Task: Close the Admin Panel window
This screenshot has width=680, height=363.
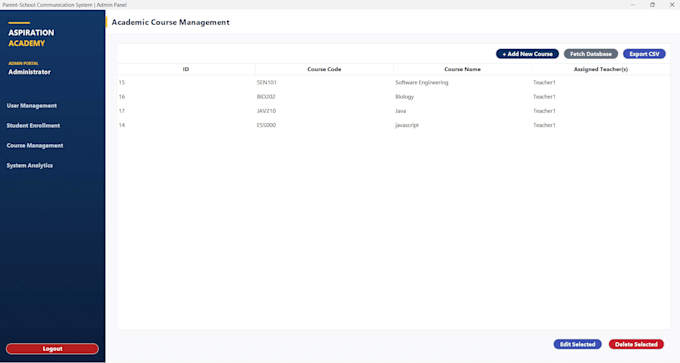Action: tap(672, 5)
